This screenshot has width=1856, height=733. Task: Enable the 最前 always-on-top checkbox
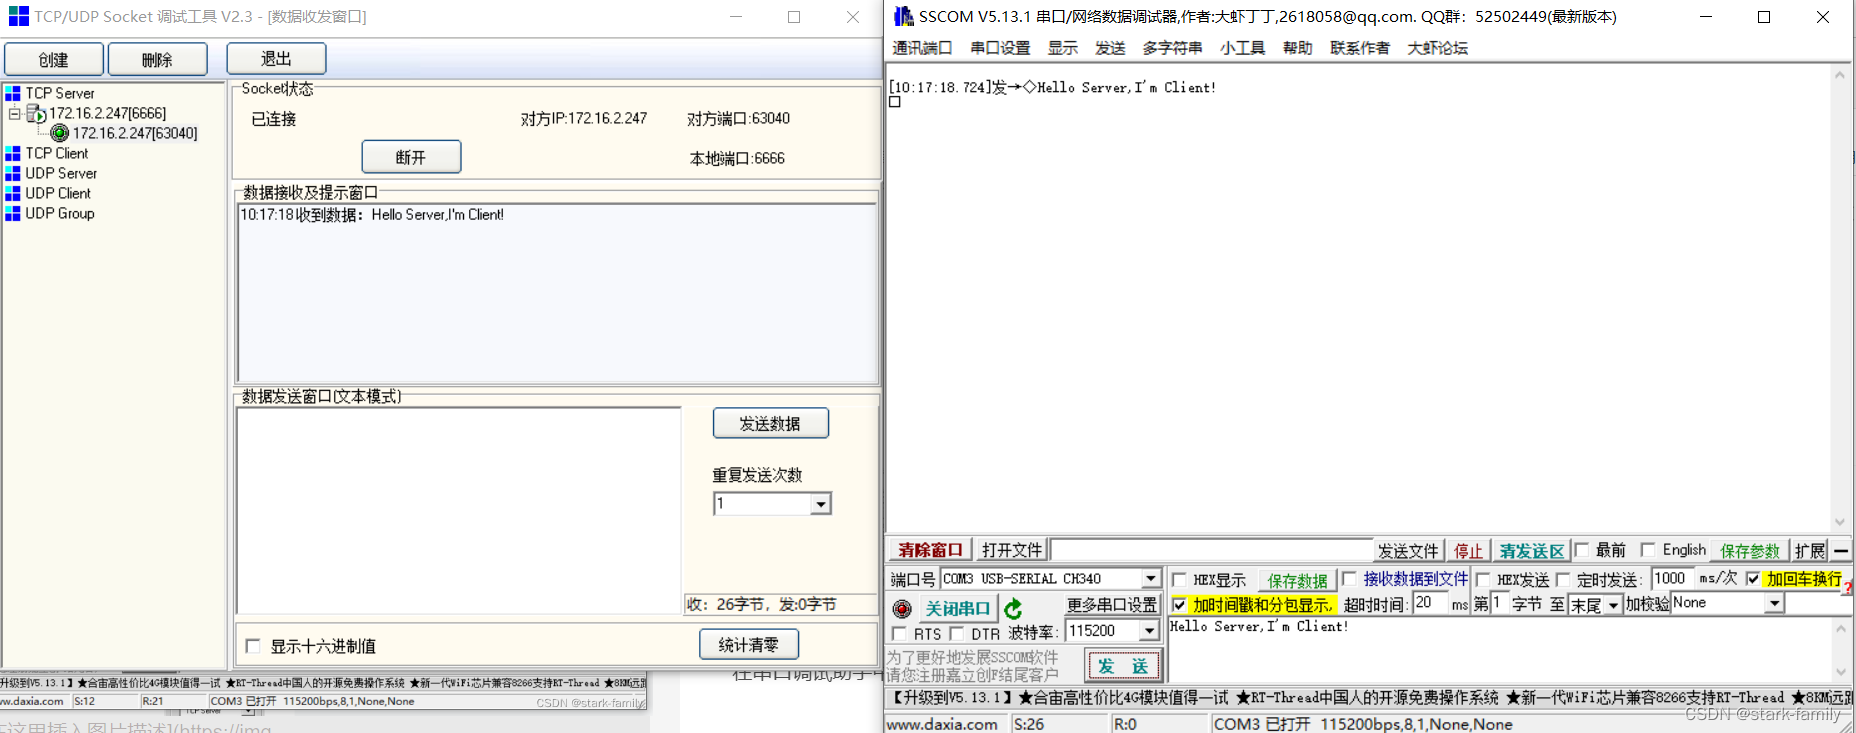tap(1582, 549)
